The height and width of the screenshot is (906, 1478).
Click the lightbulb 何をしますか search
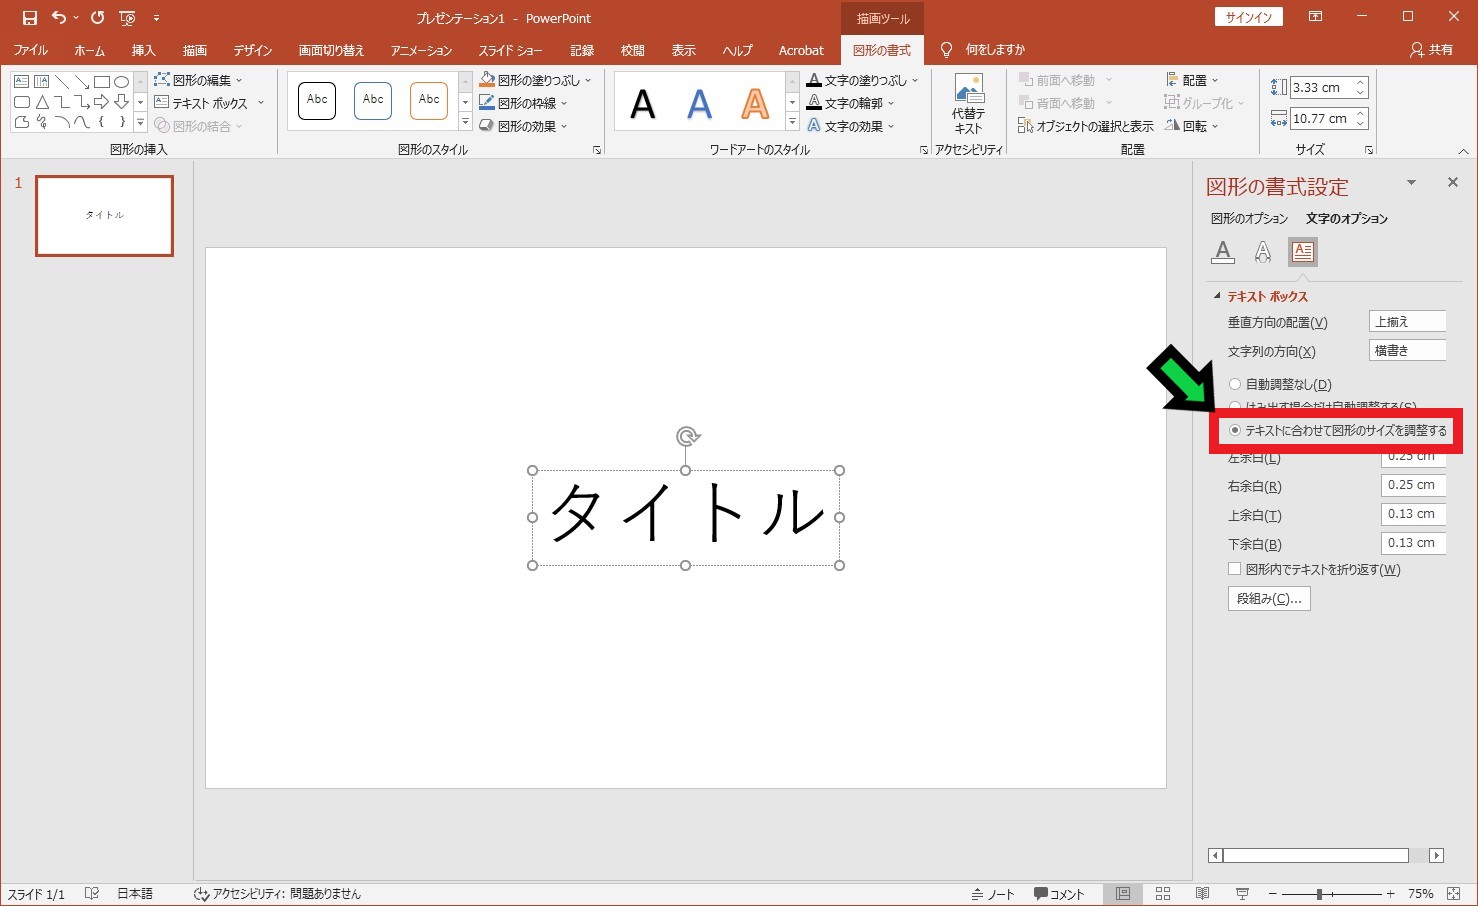[985, 50]
